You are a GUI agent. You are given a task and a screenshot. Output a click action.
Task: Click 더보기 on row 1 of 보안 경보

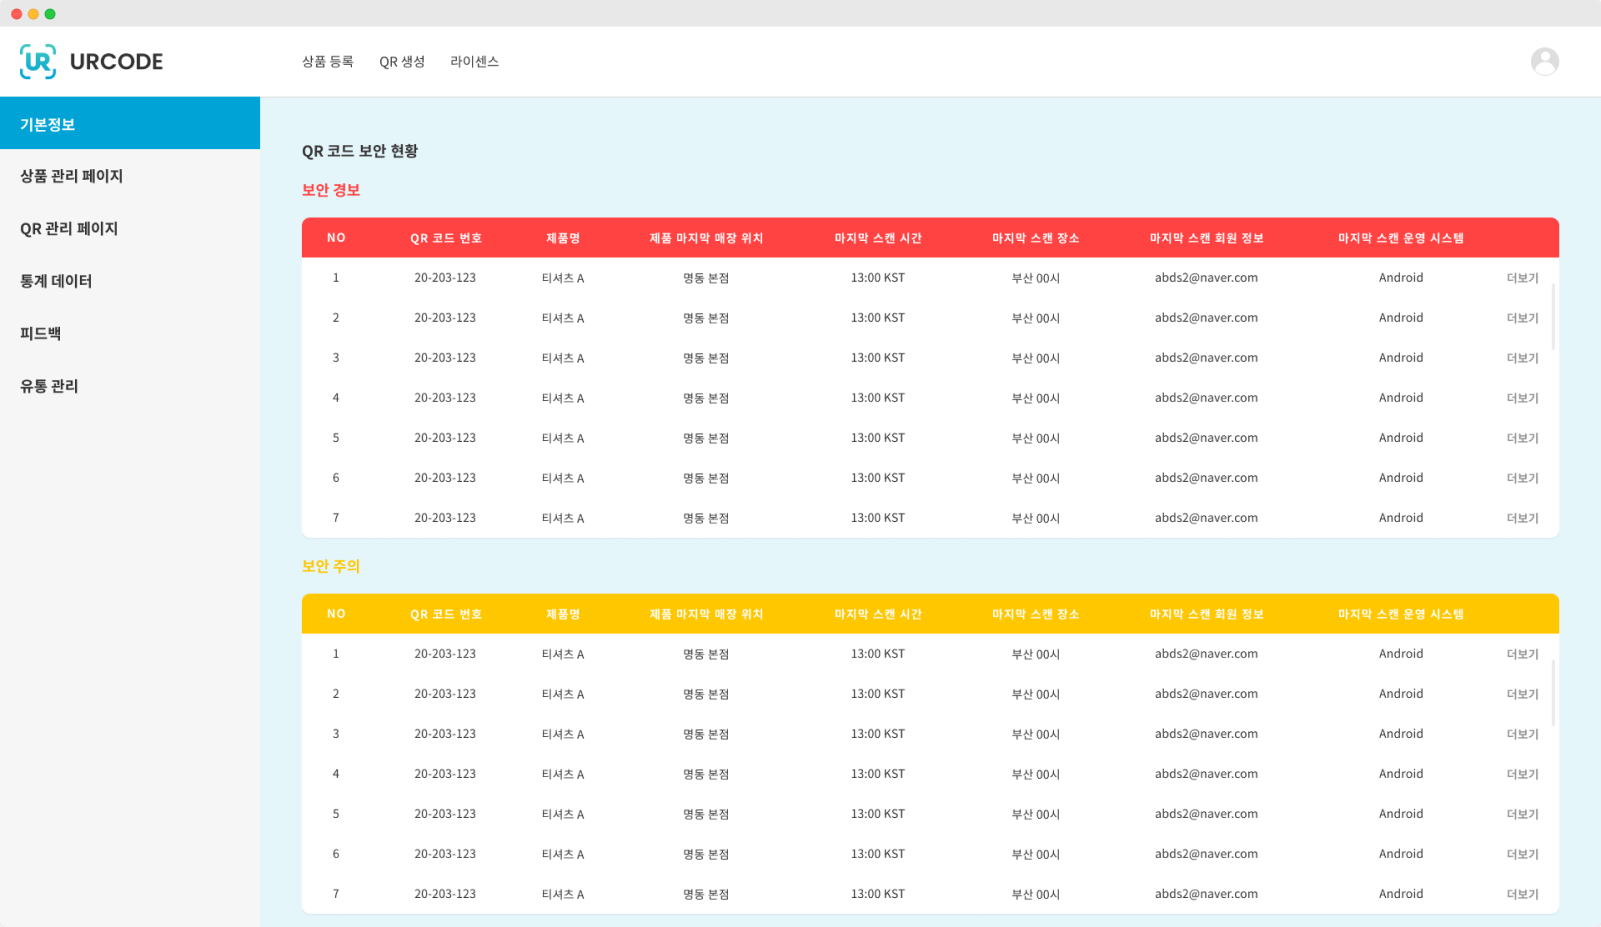point(1522,278)
